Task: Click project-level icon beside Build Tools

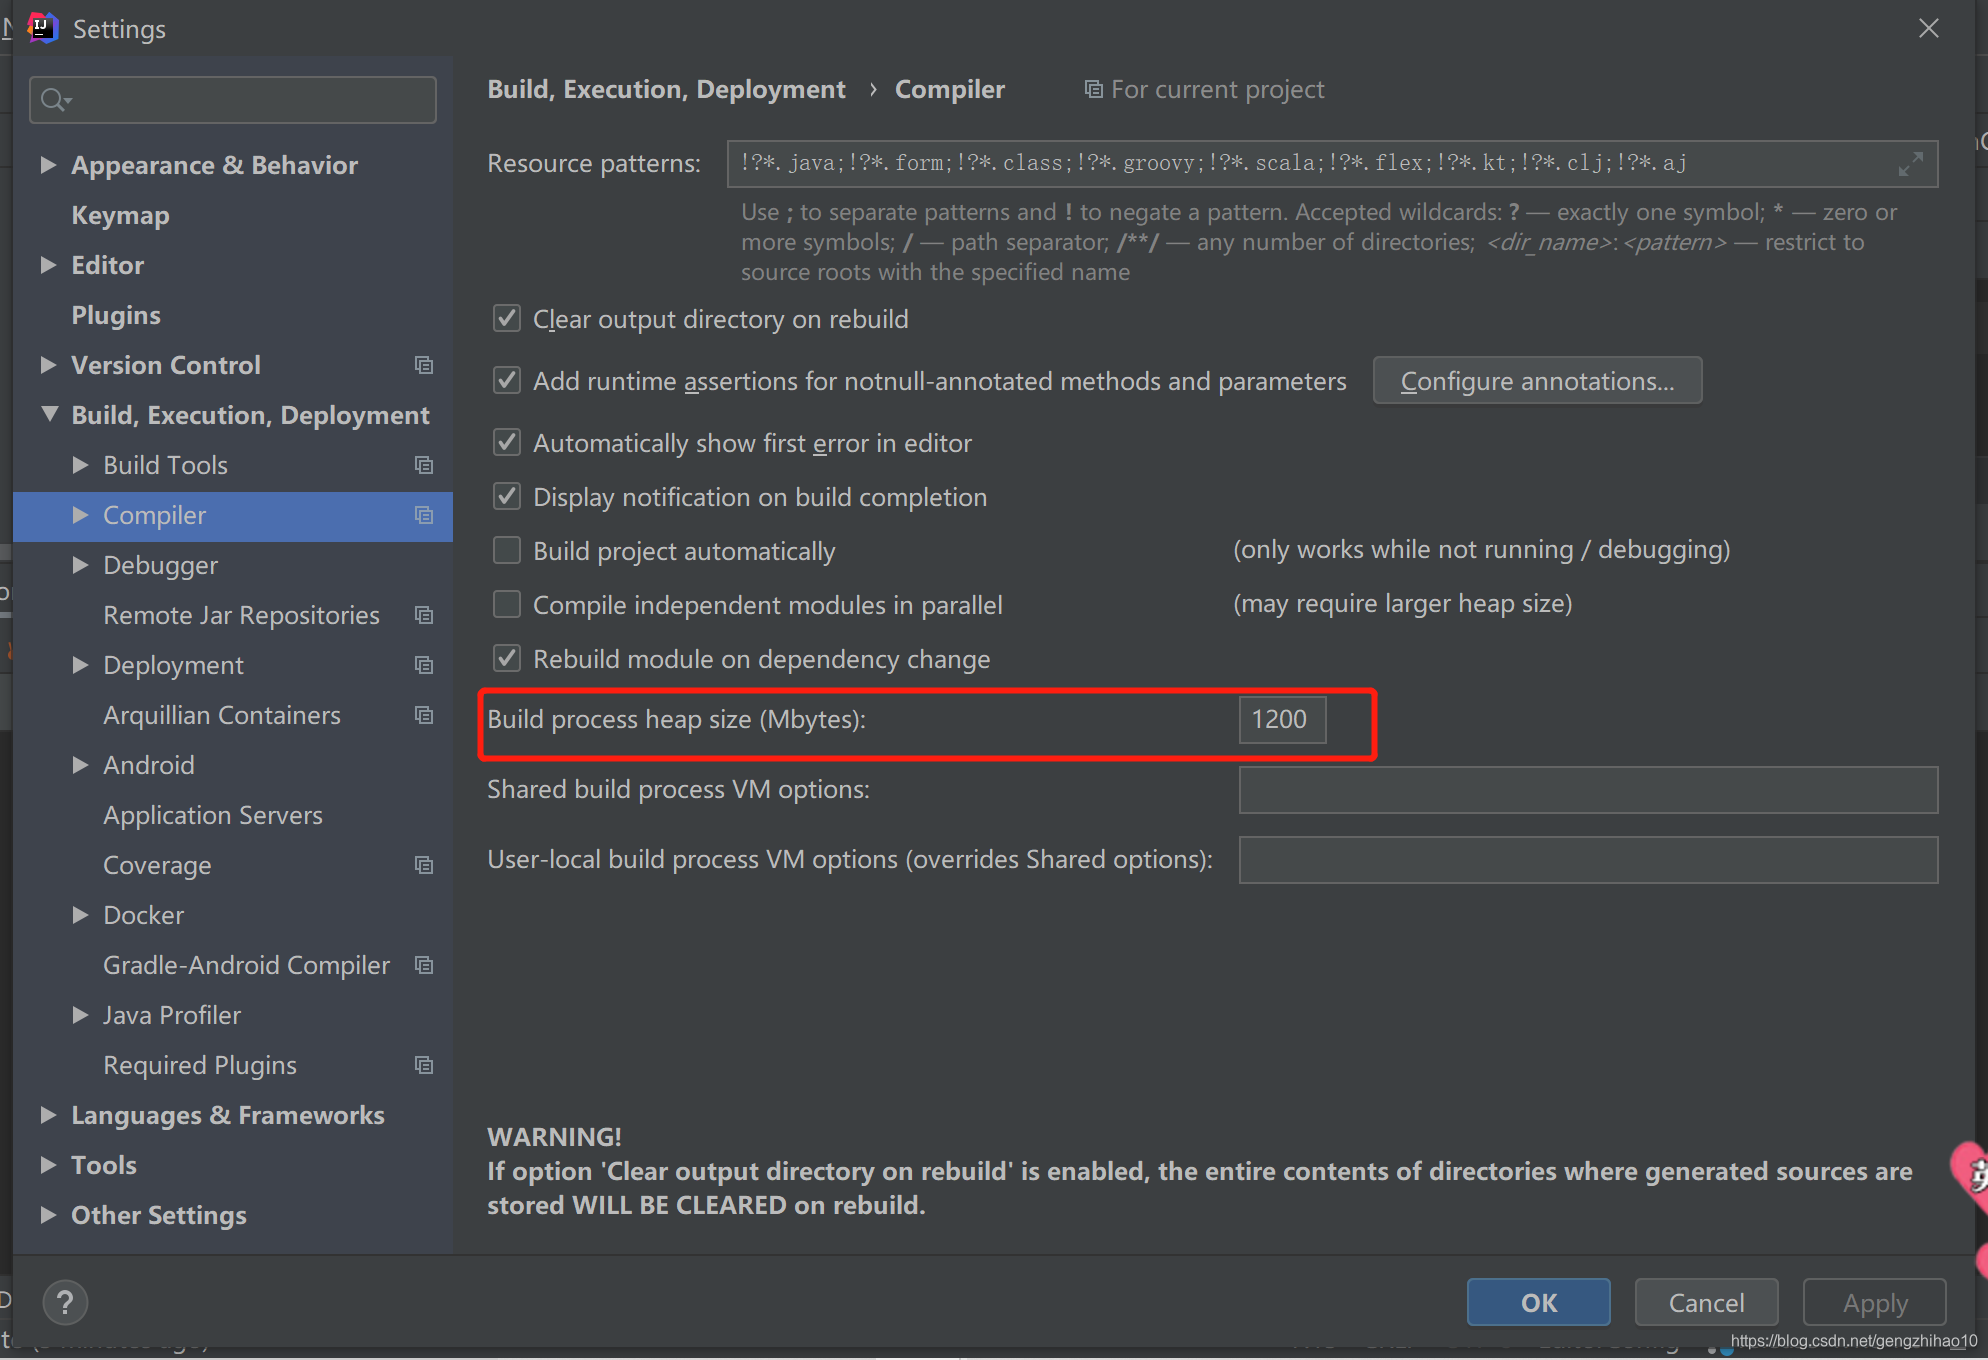Action: coord(424,465)
